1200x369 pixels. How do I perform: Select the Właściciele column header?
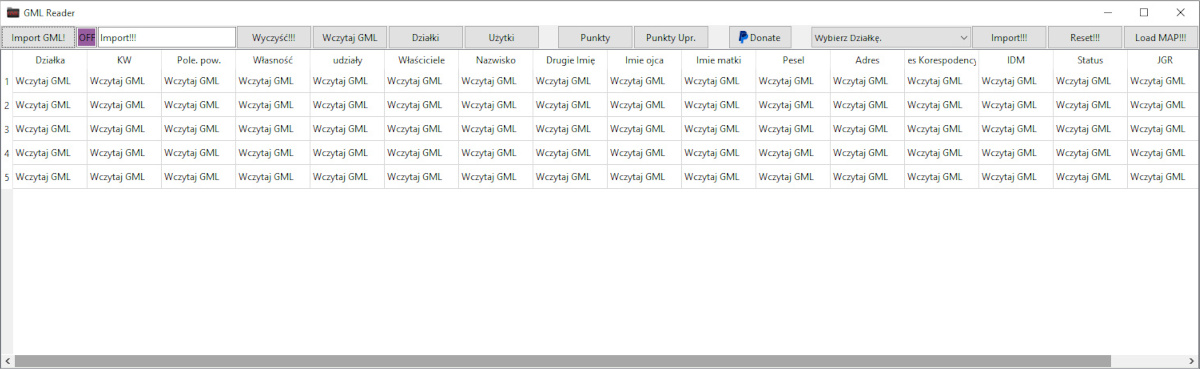click(421, 60)
